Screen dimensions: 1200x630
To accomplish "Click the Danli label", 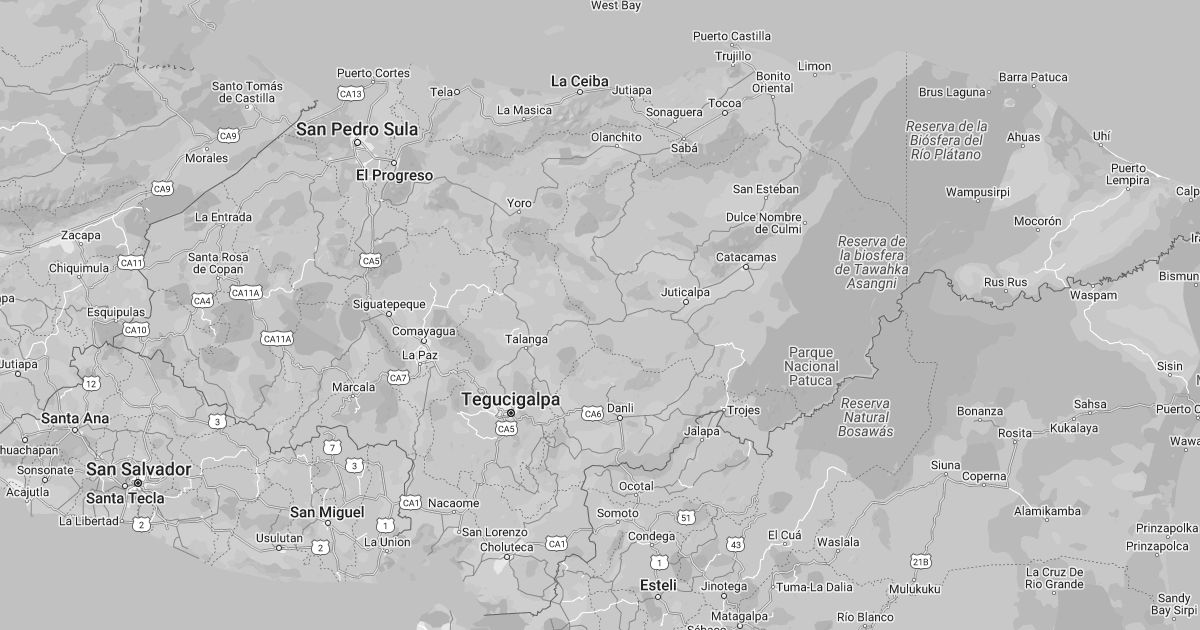I will pyautogui.click(x=620, y=408).
